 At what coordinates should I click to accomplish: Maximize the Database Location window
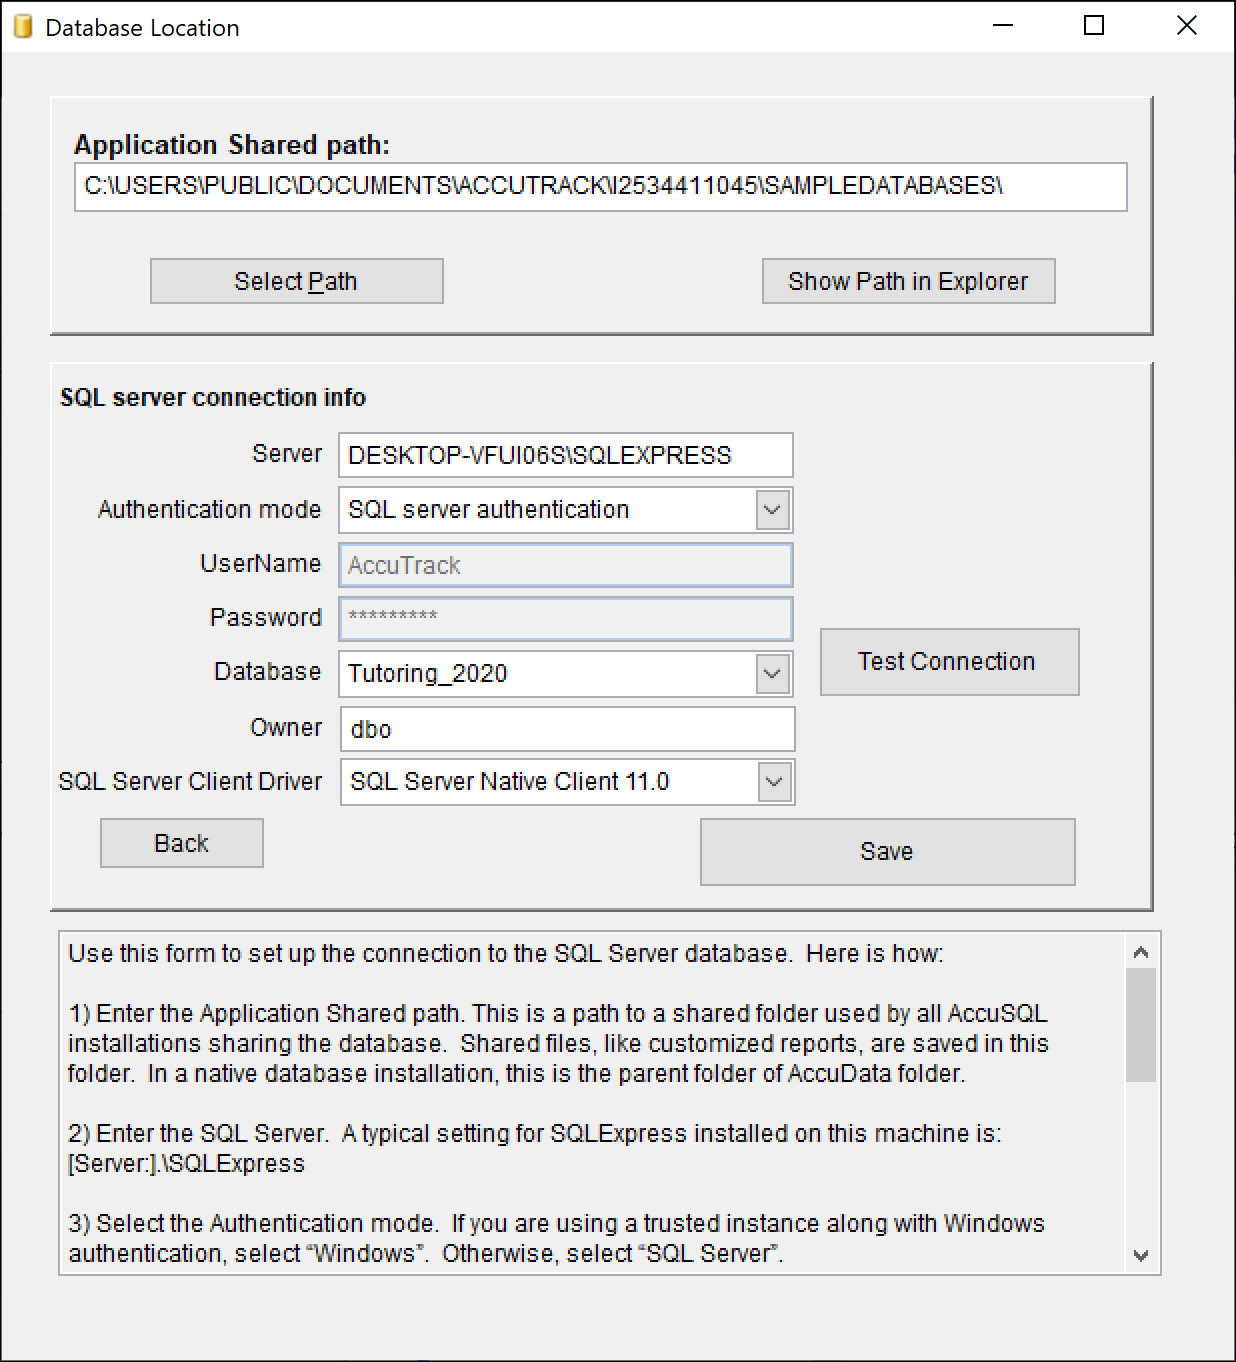pyautogui.click(x=1094, y=26)
